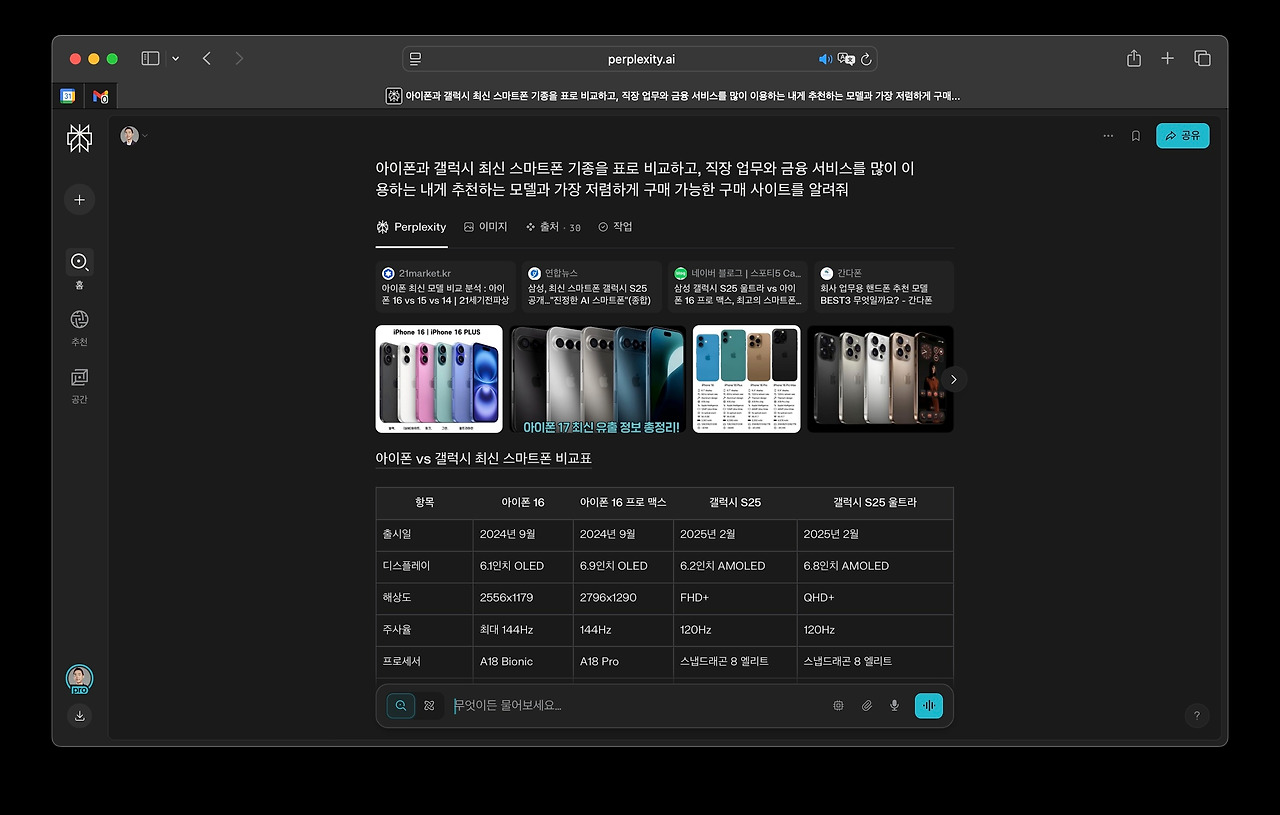Open pinned Google Calendar tab
The image size is (1280, 815).
click(x=68, y=96)
